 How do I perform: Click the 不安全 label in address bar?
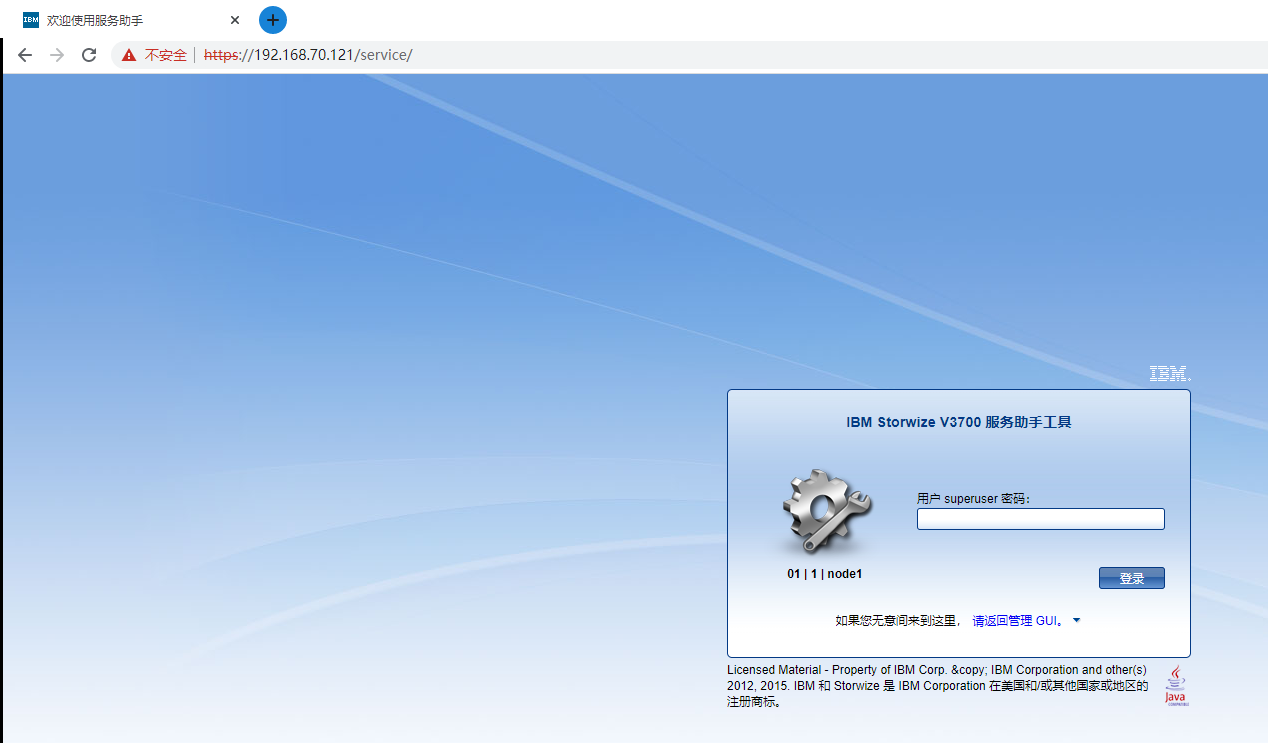[166, 55]
